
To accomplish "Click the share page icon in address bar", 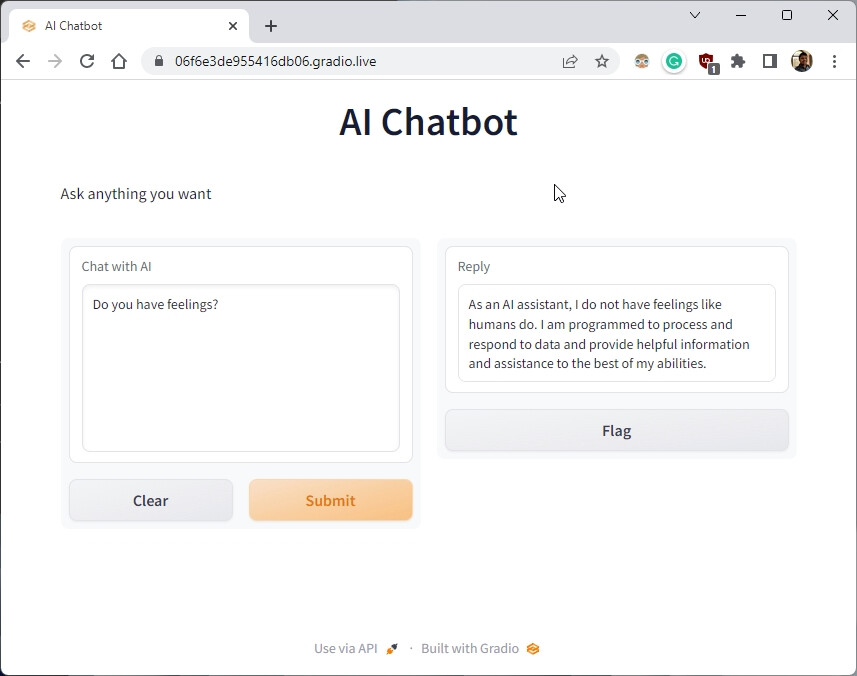I will click(570, 61).
